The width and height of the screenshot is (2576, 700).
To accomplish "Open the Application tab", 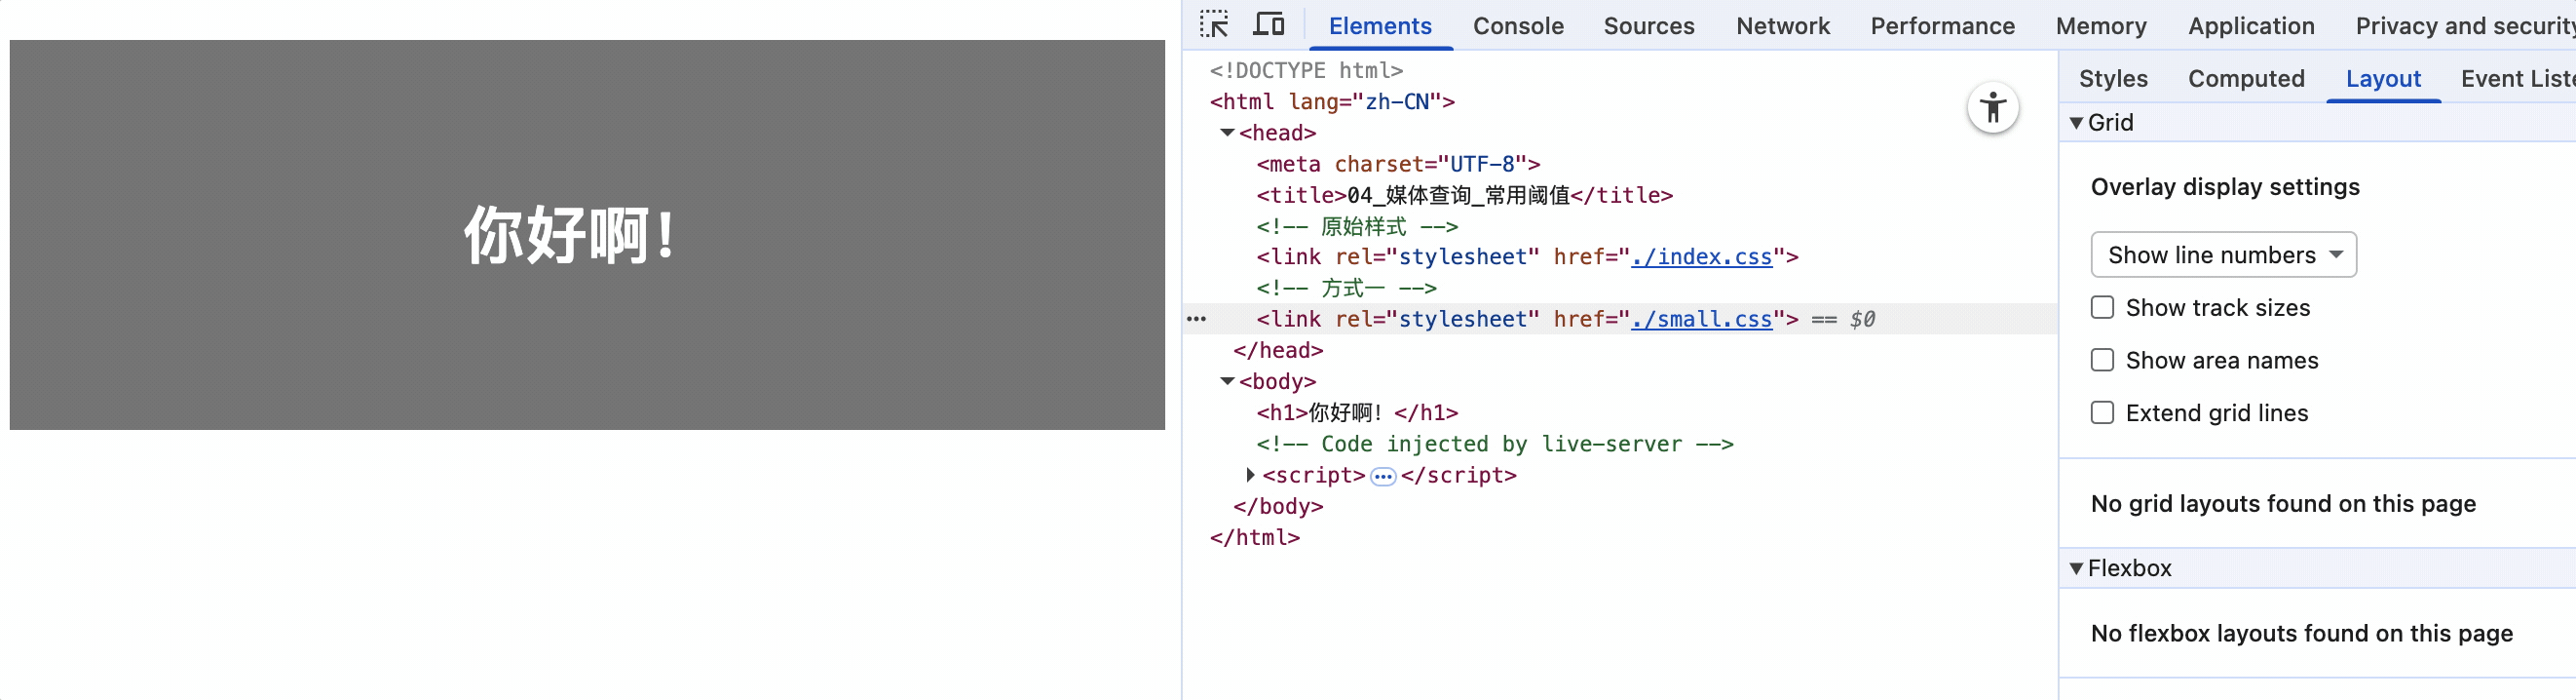I will pos(2250,26).
